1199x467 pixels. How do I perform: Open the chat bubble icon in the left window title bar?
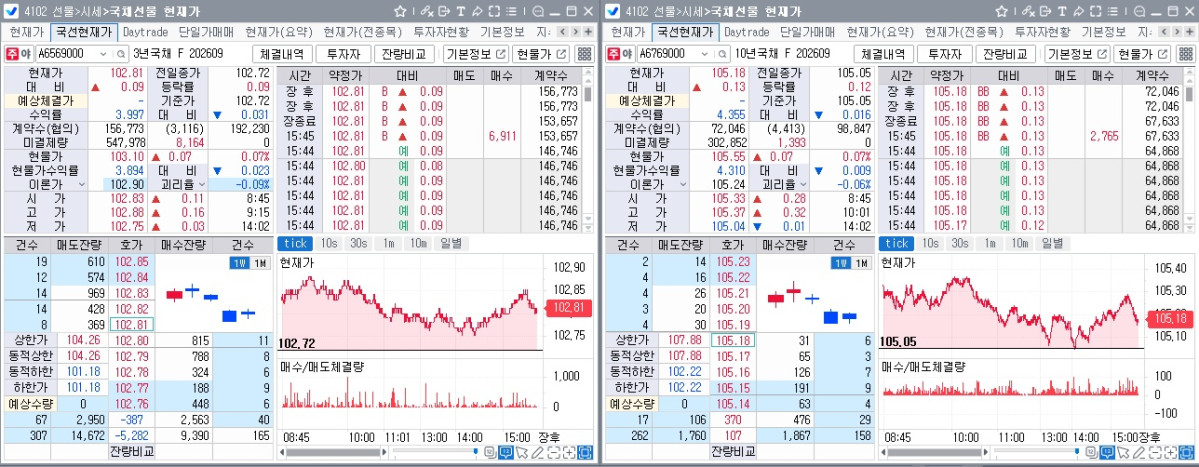[538, 11]
